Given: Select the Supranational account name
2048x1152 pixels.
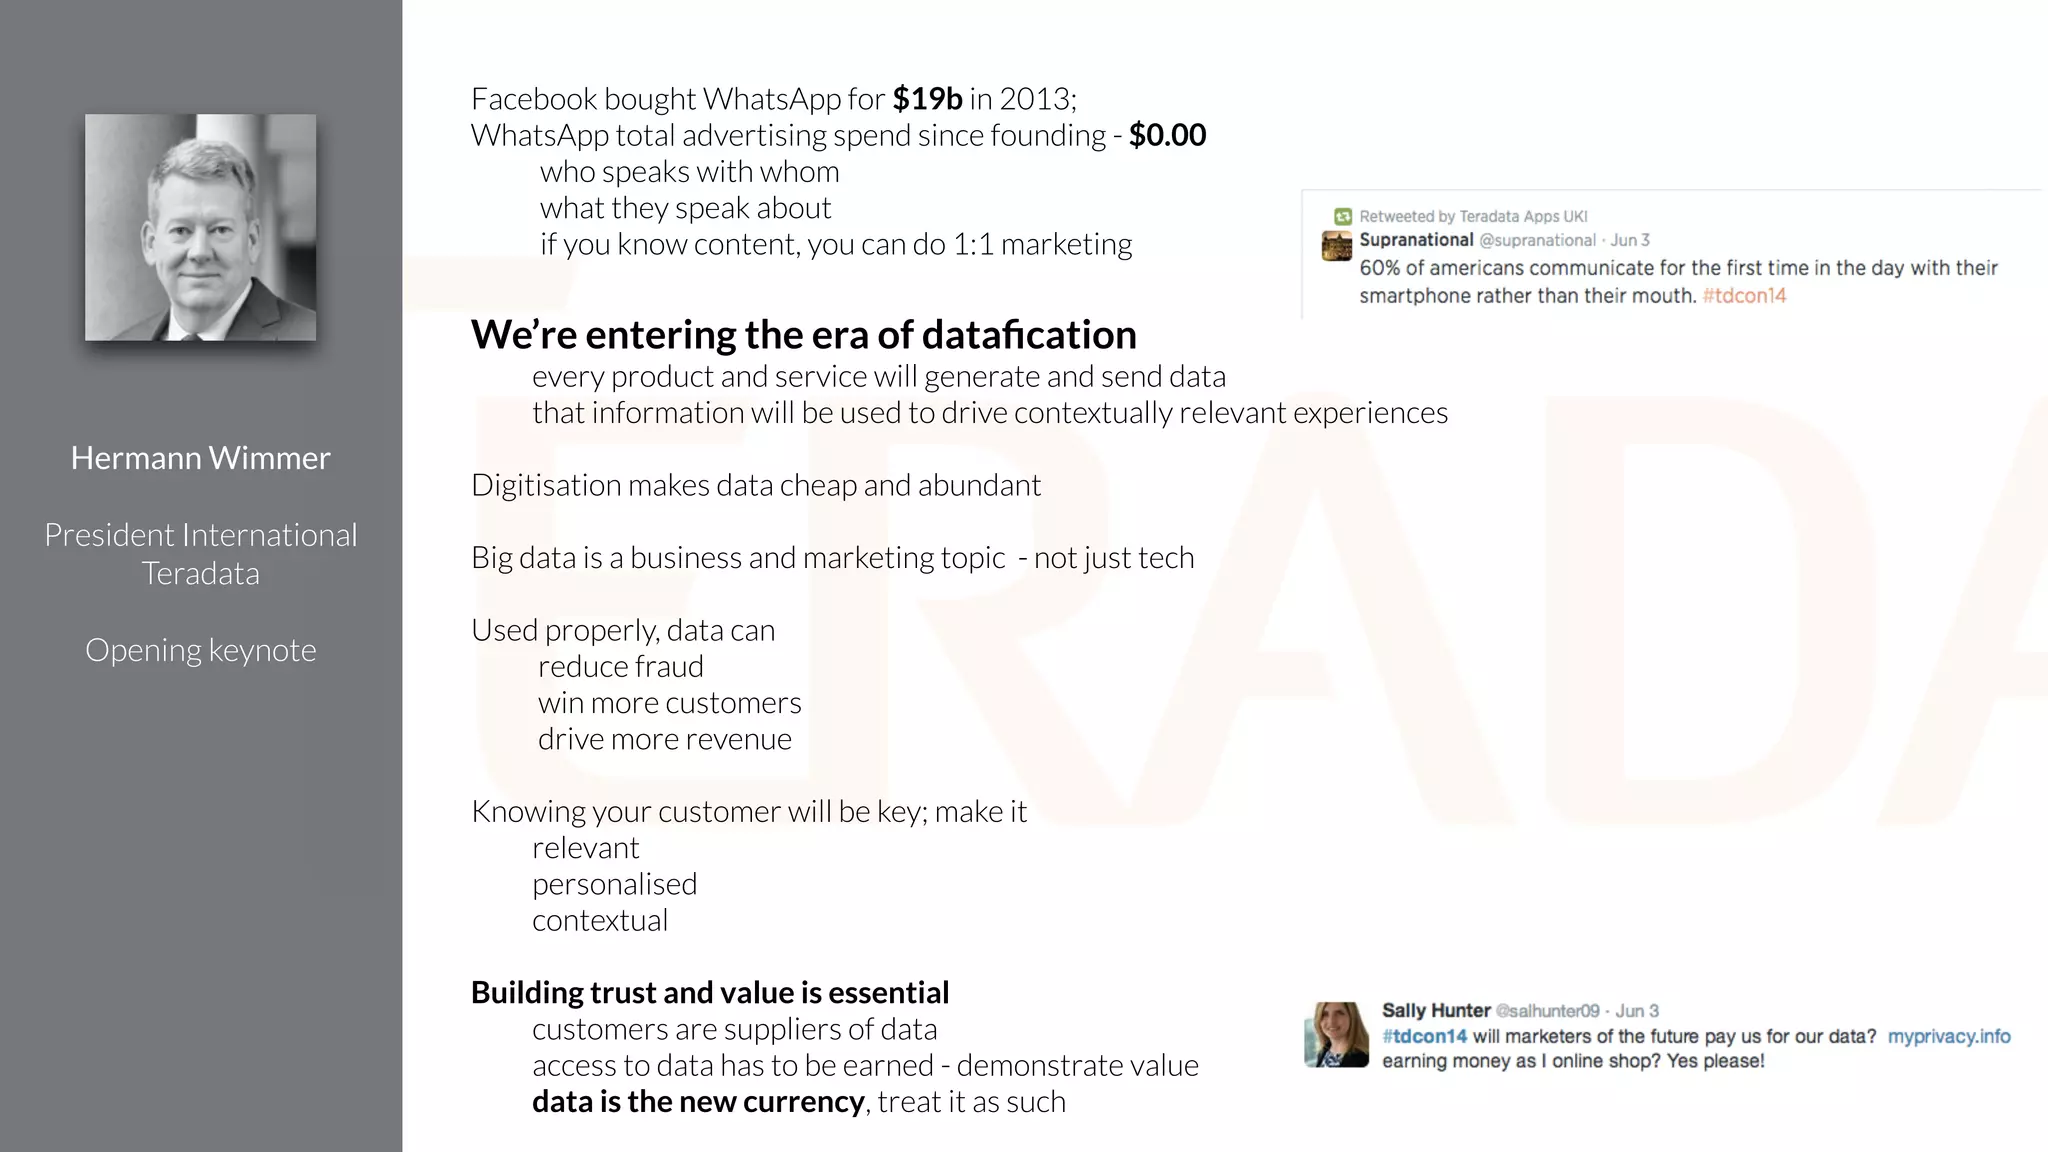Looking at the screenshot, I should point(1416,240).
